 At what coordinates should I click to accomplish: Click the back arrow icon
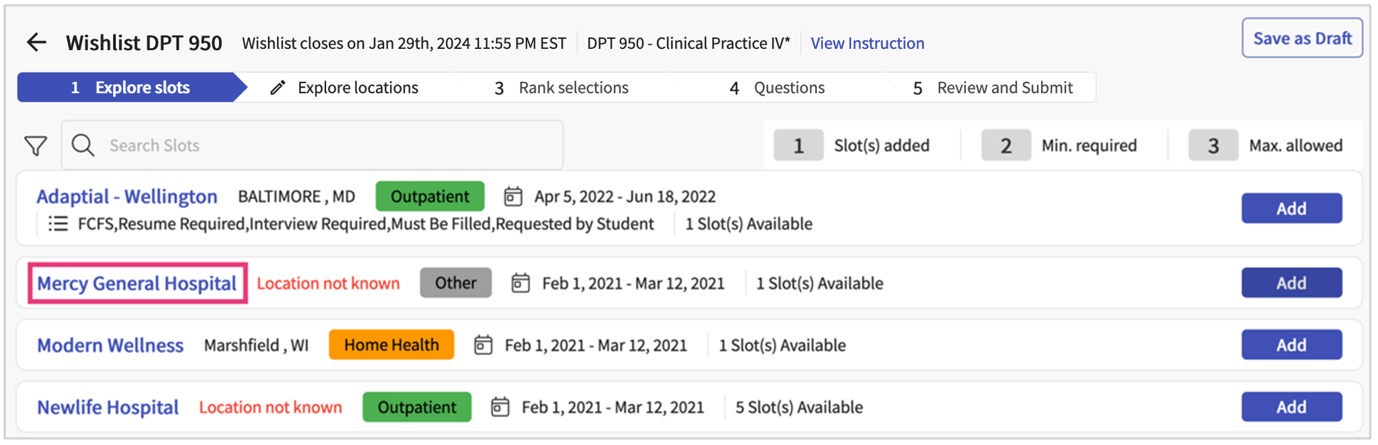[x=37, y=42]
